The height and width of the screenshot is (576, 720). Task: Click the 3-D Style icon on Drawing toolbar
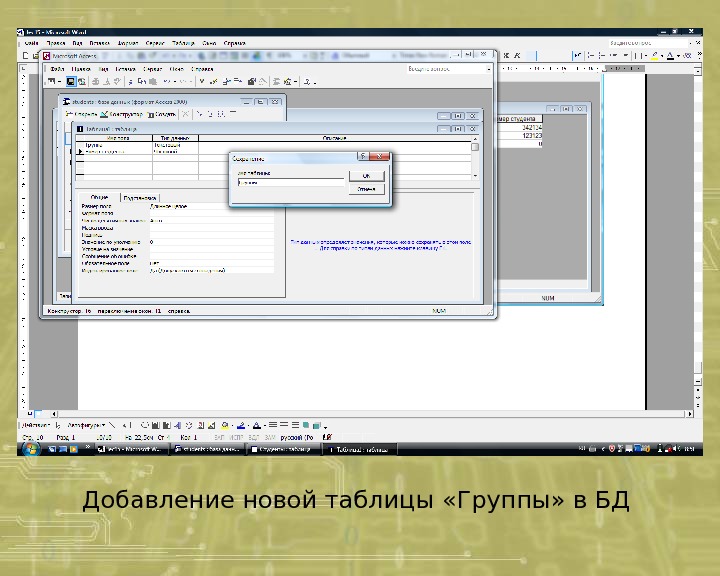[x=317, y=425]
